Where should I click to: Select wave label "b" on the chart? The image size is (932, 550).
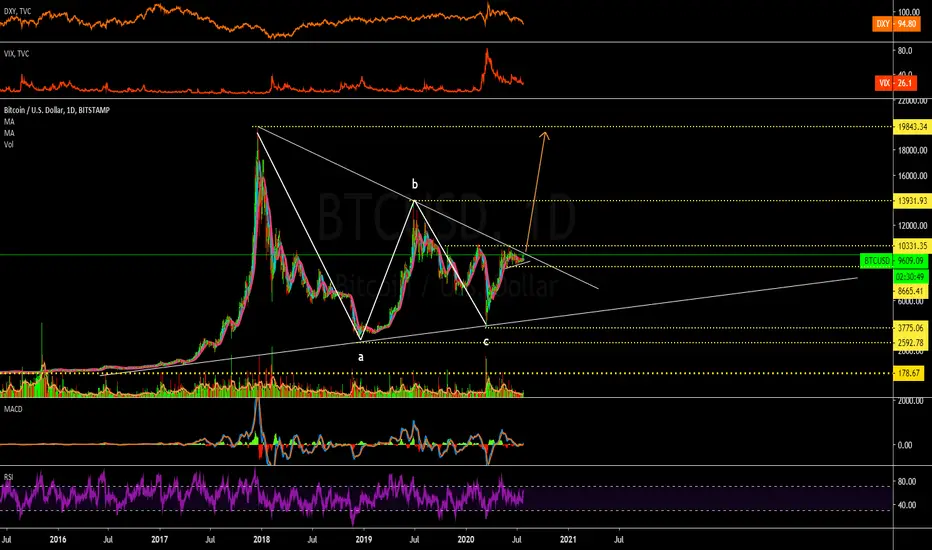tap(415, 184)
